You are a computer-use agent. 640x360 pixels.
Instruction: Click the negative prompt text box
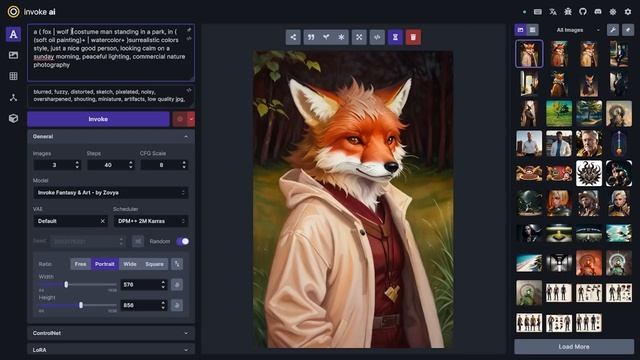pyautogui.click(x=111, y=96)
